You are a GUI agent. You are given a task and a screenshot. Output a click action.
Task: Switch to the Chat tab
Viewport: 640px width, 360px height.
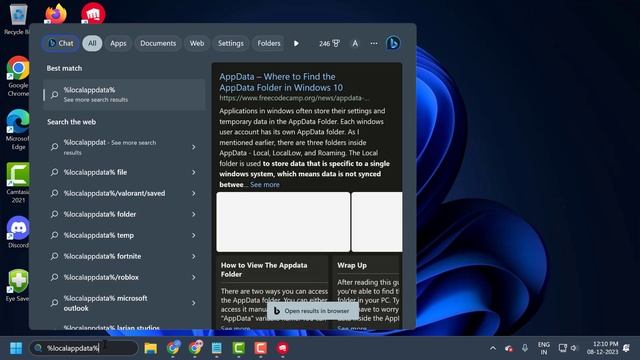coord(60,43)
